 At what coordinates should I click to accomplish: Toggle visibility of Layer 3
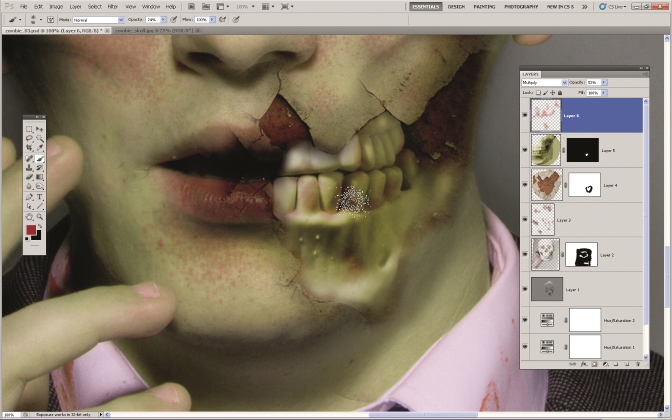click(525, 220)
